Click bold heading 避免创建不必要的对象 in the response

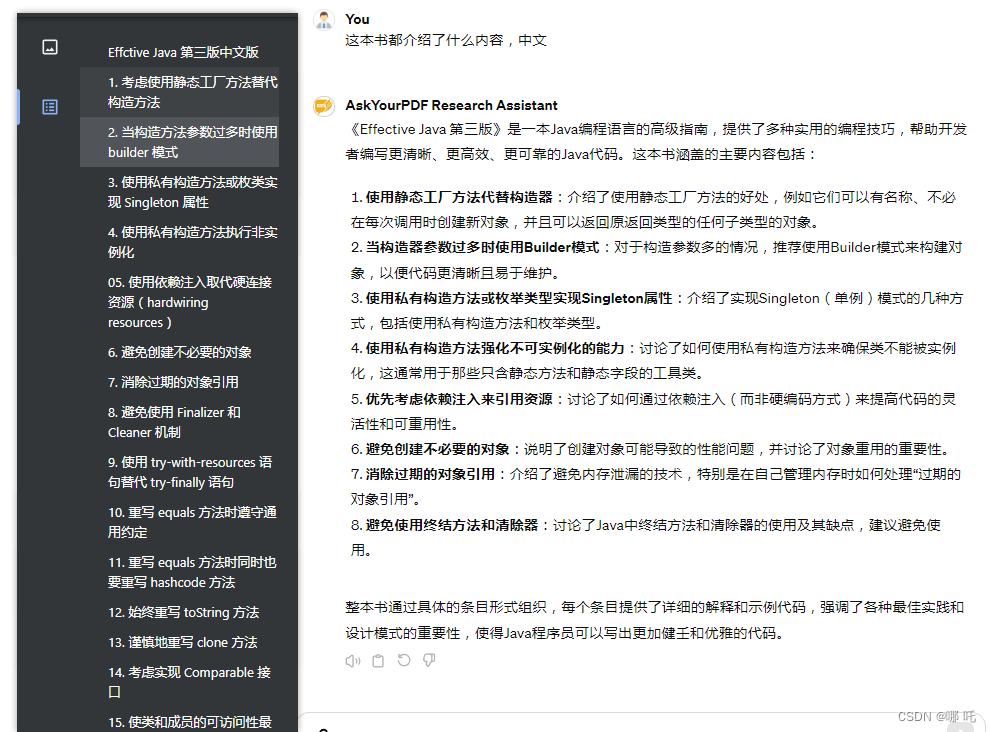click(437, 449)
